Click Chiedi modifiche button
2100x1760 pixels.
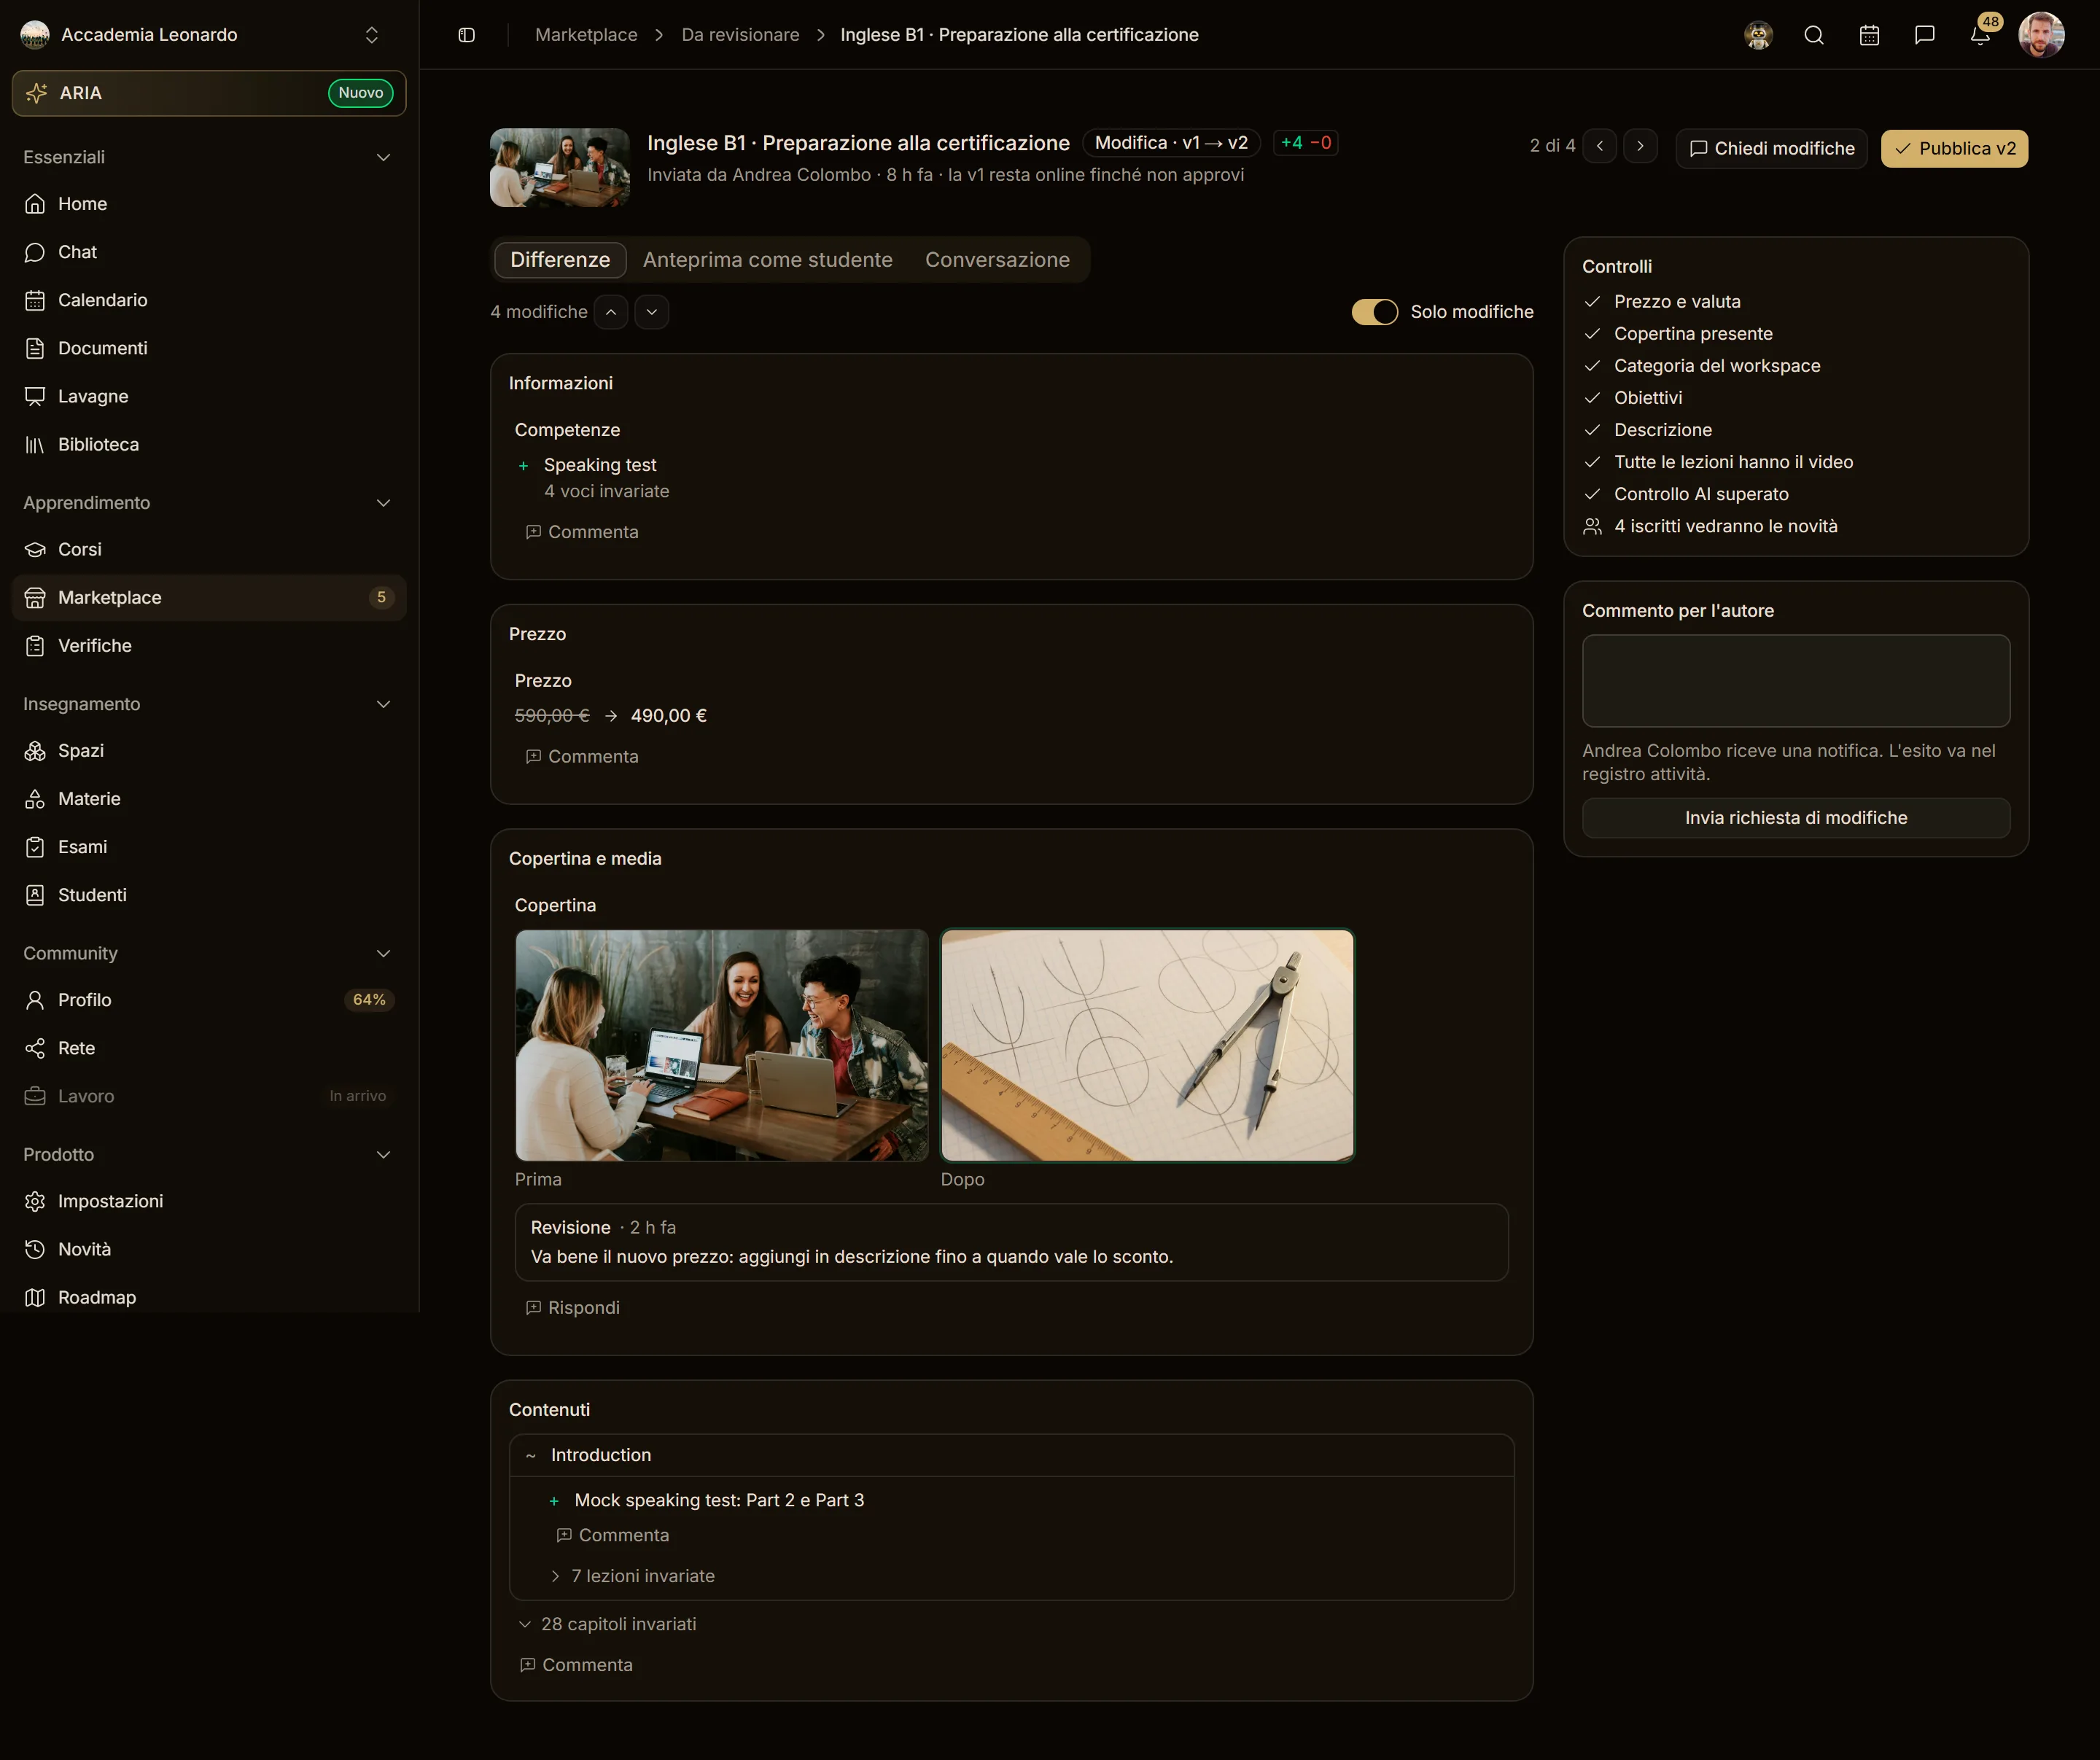1771,149
